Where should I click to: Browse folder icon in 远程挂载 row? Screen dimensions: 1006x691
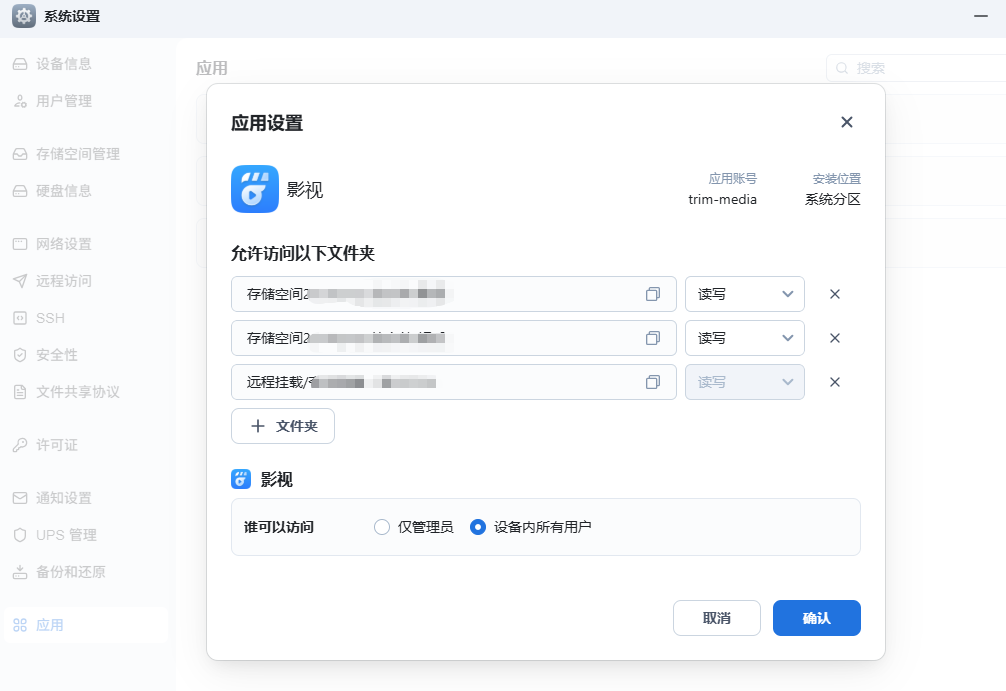tap(652, 382)
